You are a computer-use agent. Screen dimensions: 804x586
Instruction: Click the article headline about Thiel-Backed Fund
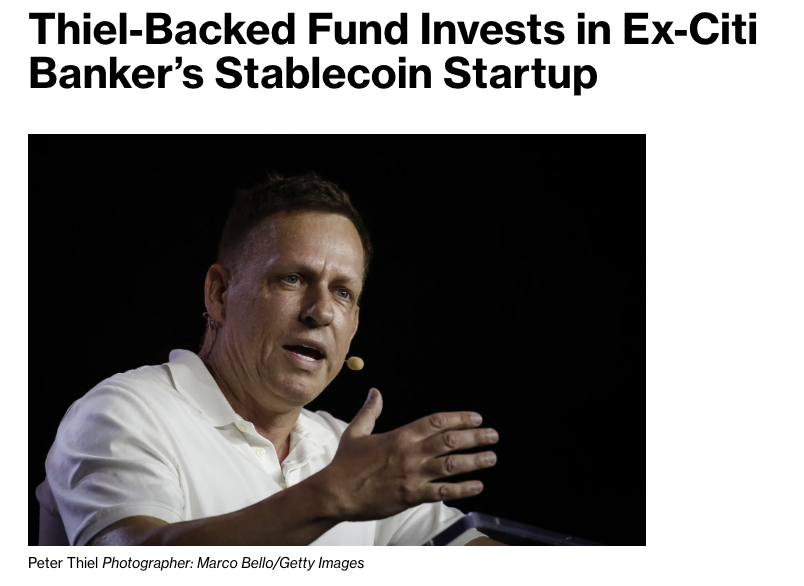click(393, 51)
